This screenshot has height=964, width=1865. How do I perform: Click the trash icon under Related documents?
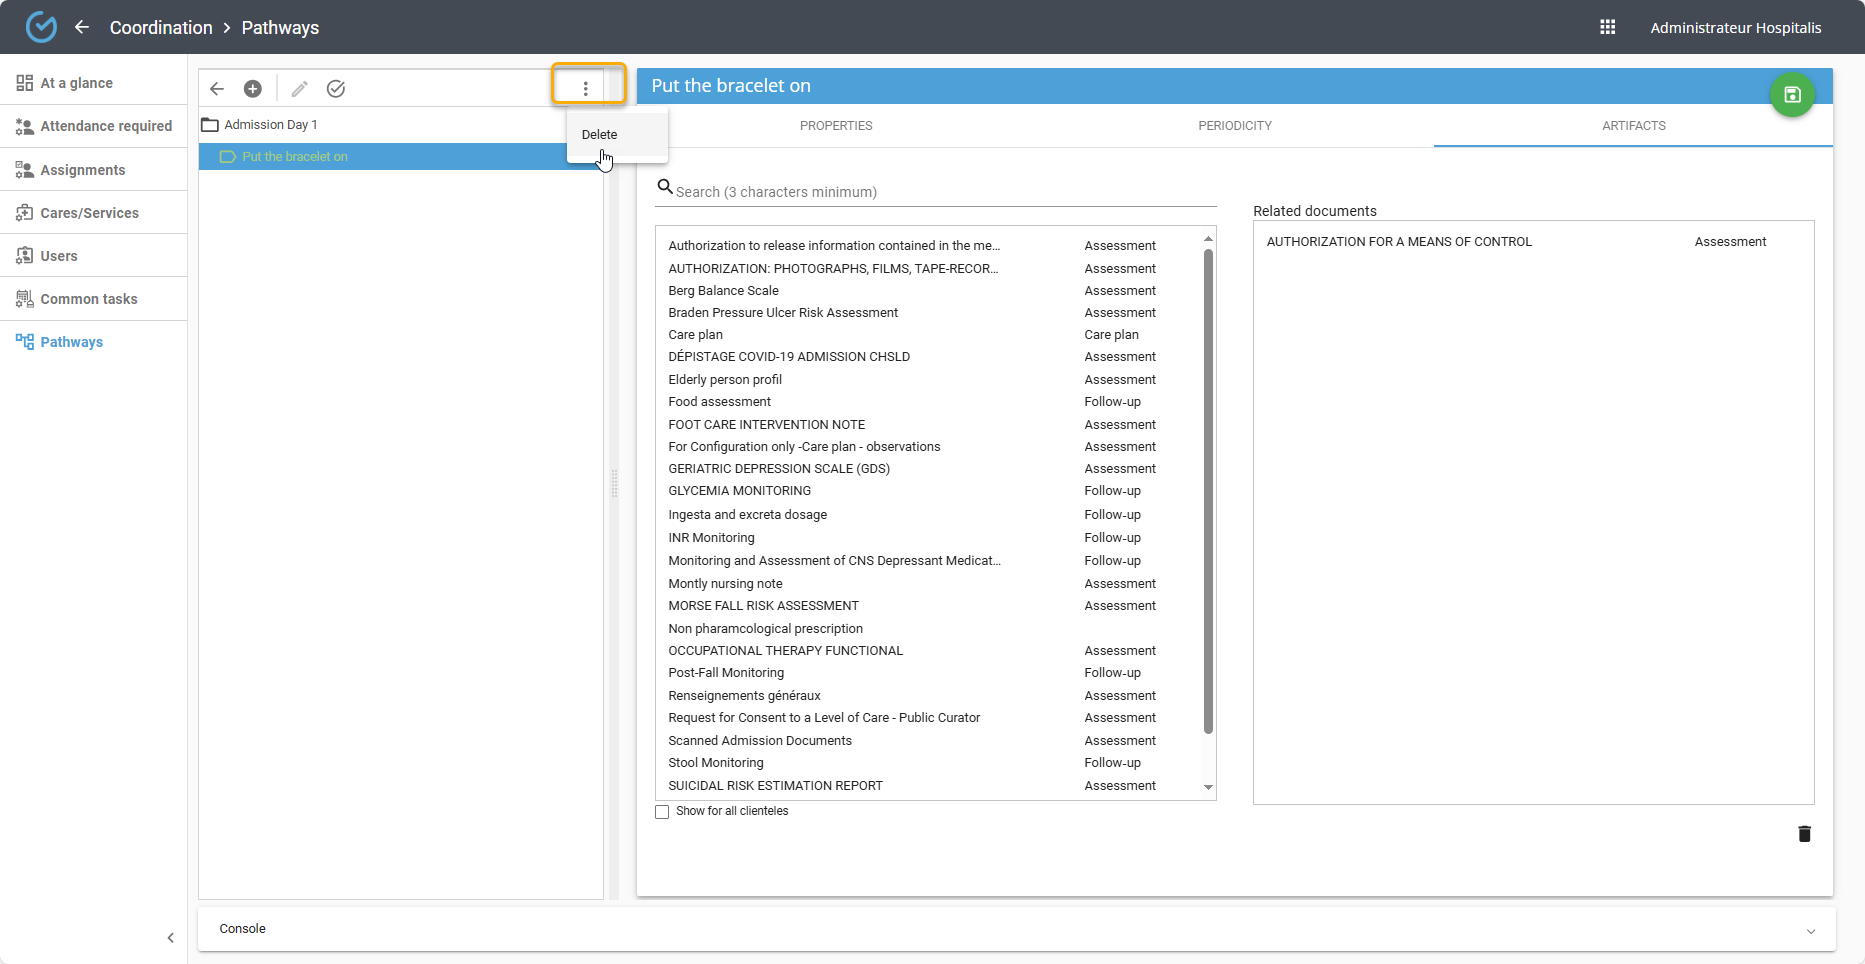tap(1804, 834)
